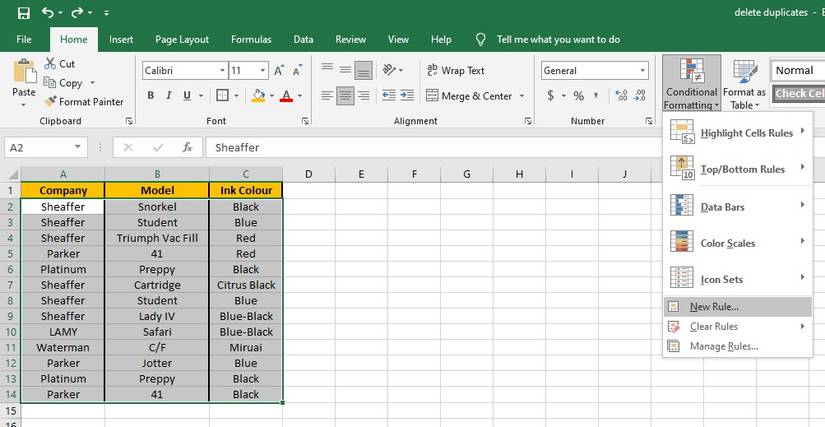Align text right

[x=364, y=96]
